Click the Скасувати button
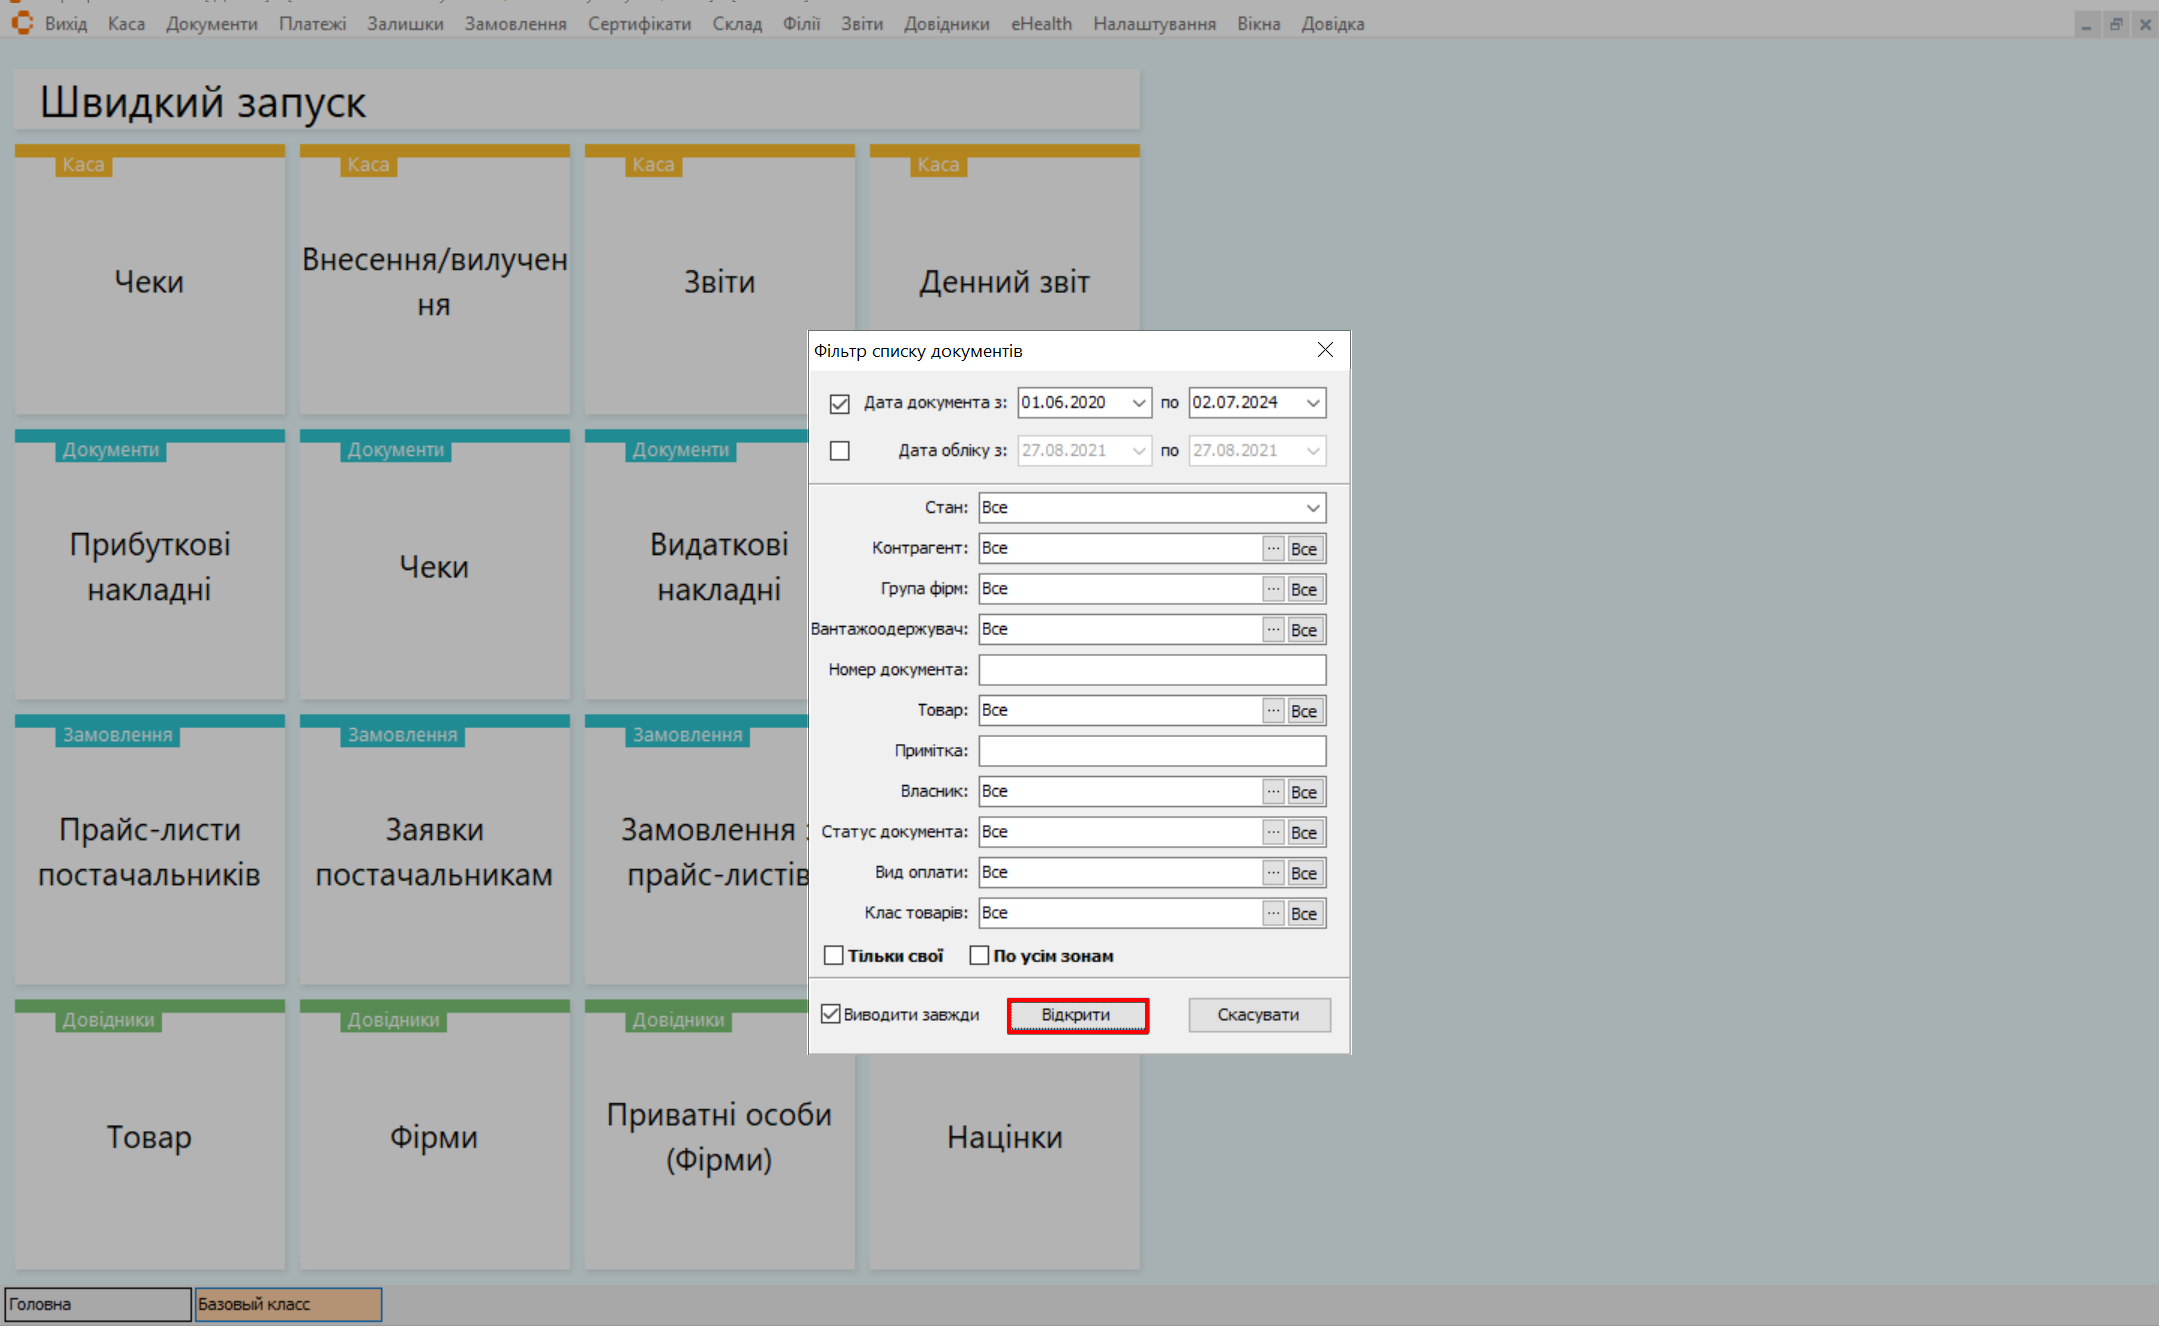This screenshot has width=2159, height=1326. (1258, 1015)
